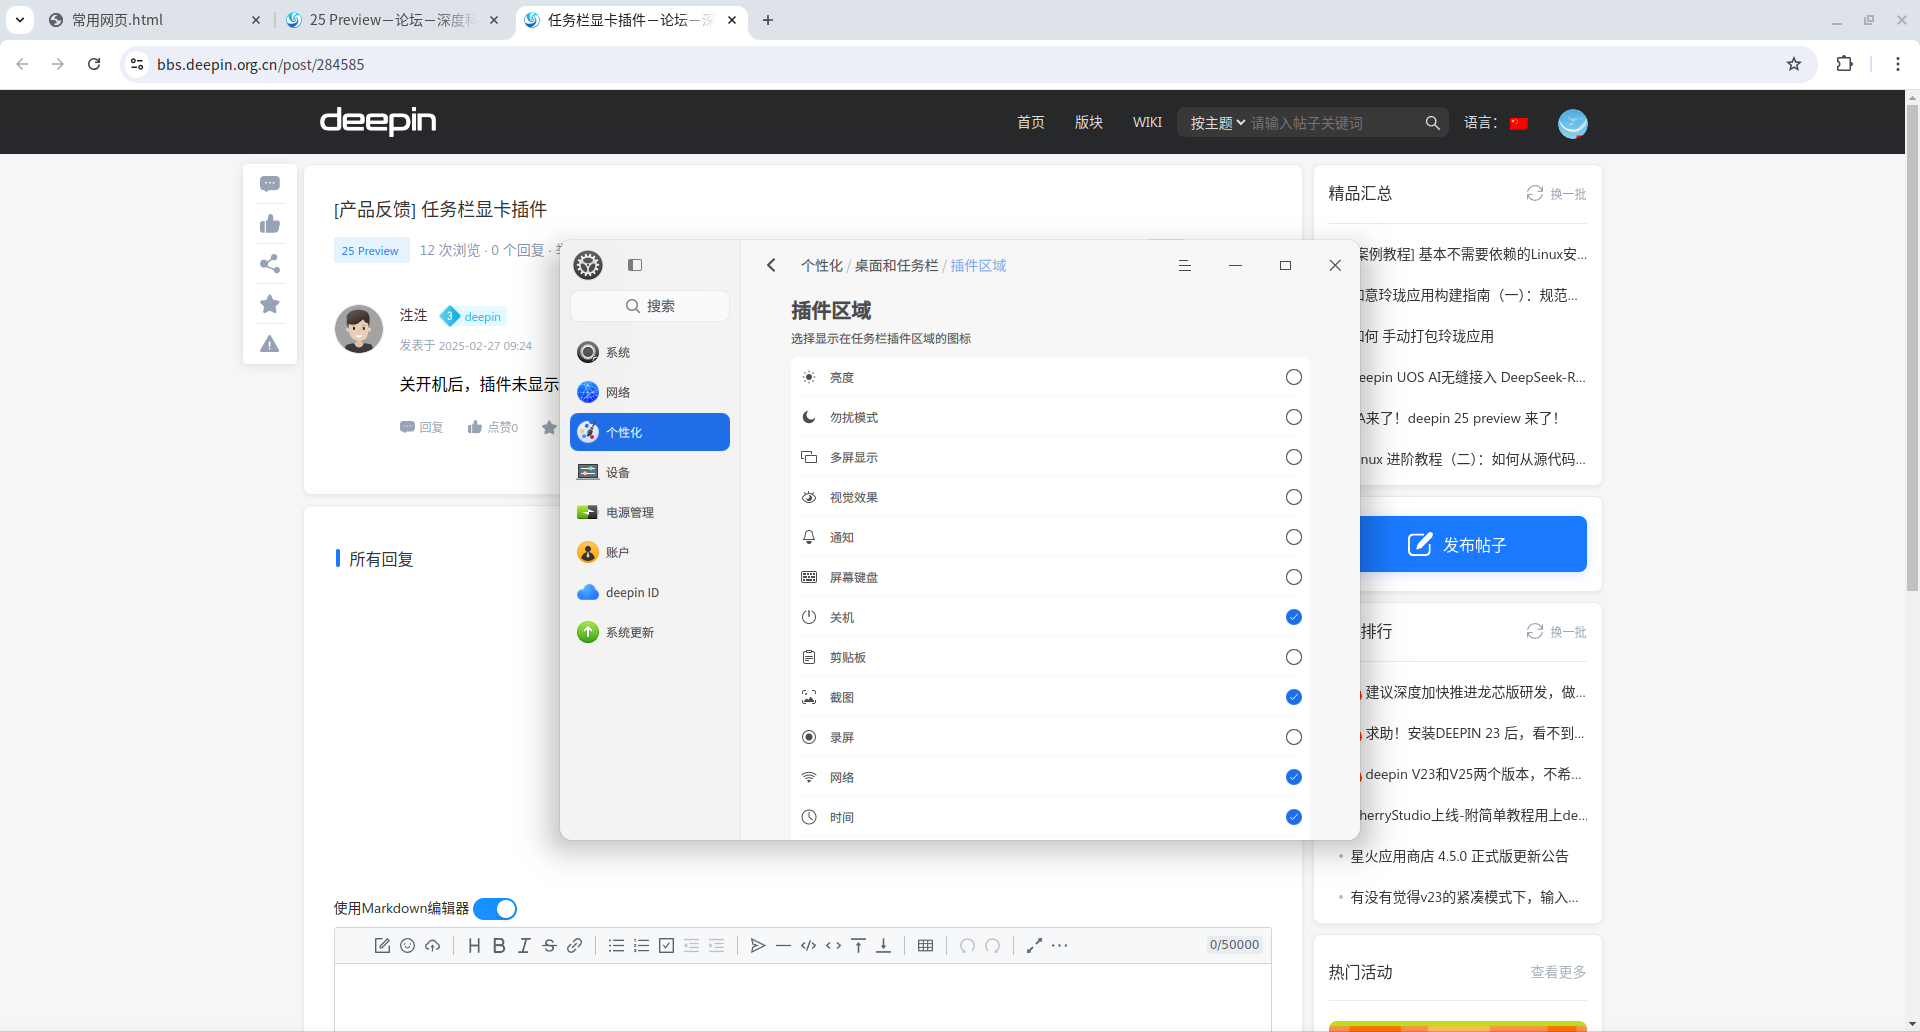1920x1032 pixels.
Task: Enable the 亮度 plugin radio
Action: [x=1294, y=377]
